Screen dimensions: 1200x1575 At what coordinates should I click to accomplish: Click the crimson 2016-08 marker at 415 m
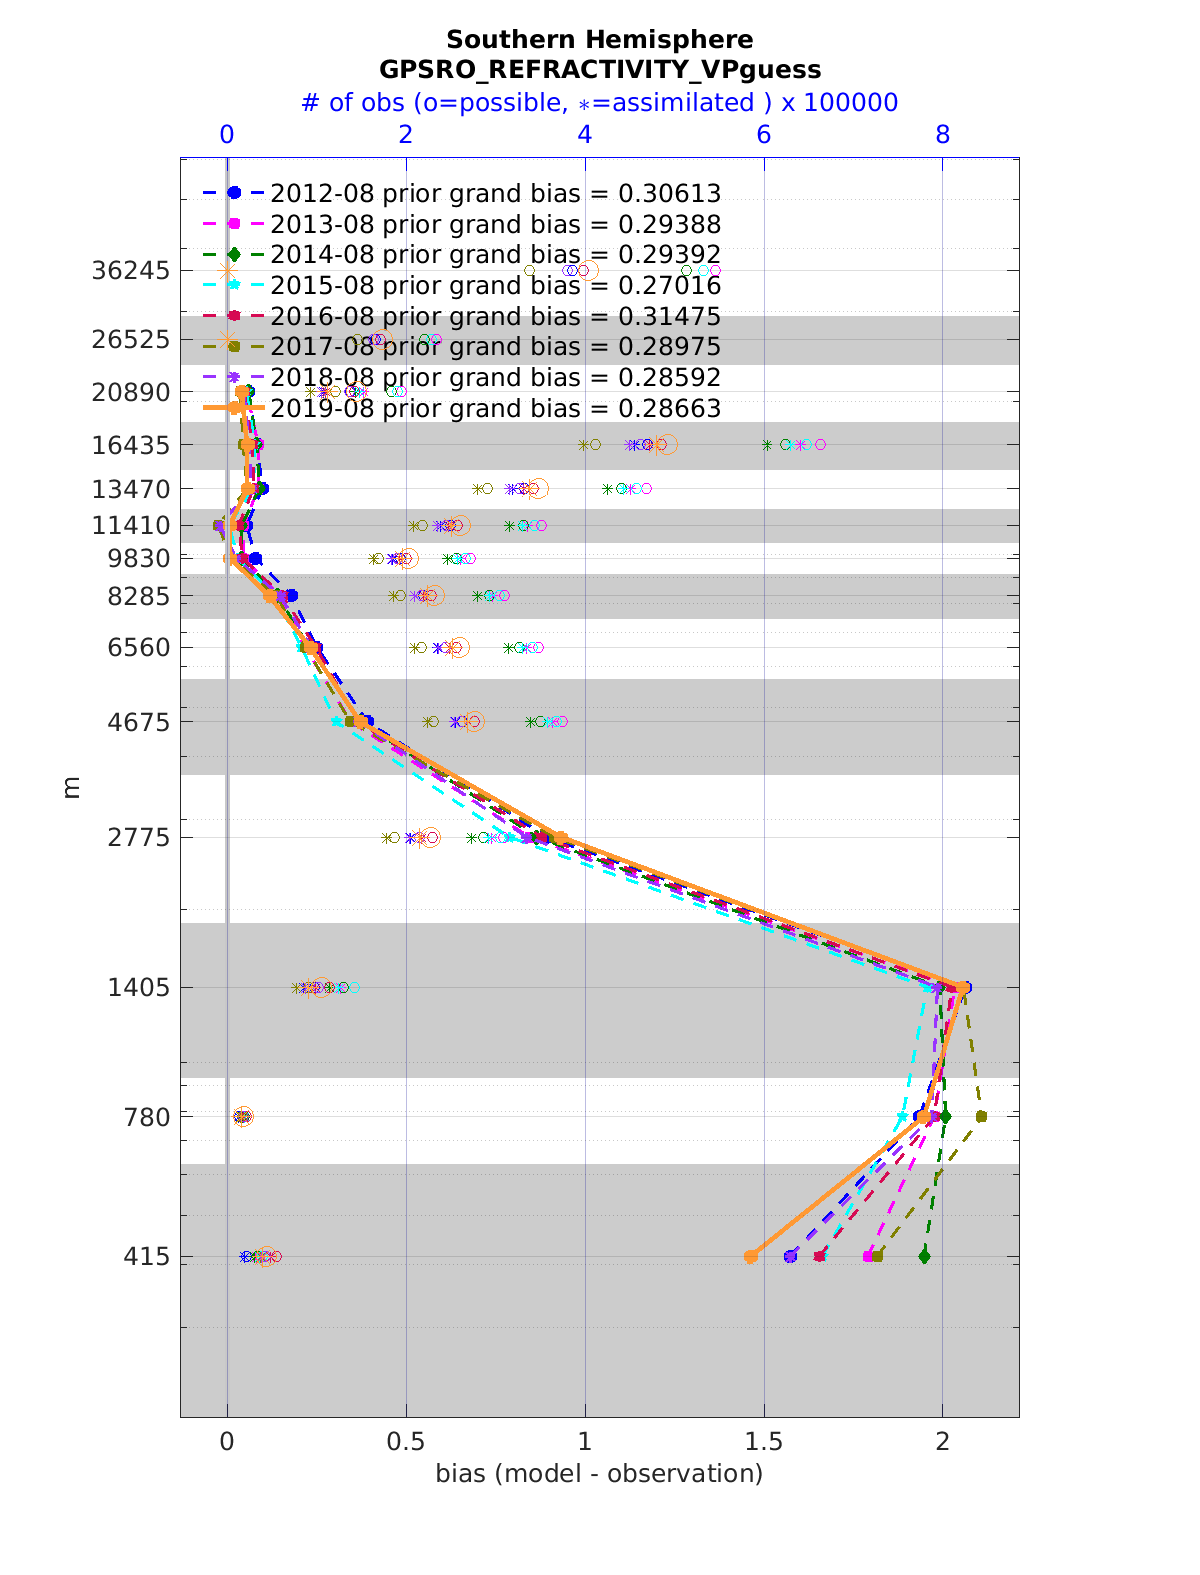(820, 1256)
